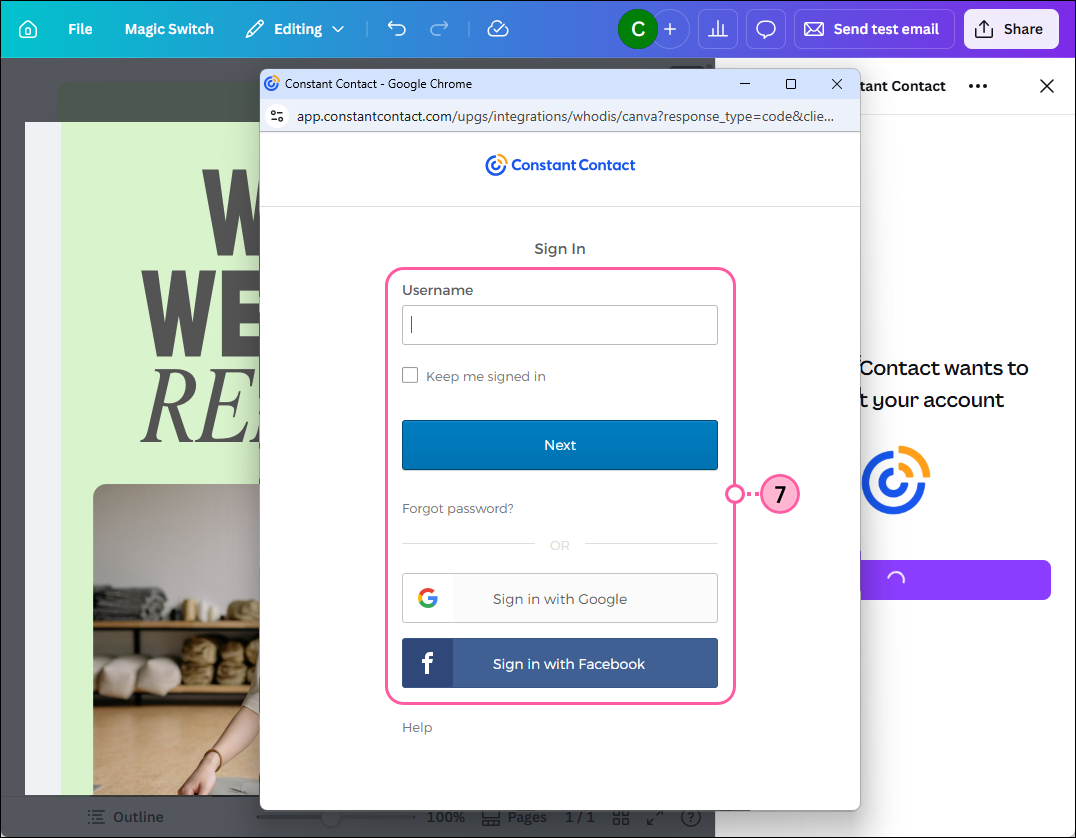
Task: Select the yoga studio photo in design
Action: pyautogui.click(x=176, y=640)
